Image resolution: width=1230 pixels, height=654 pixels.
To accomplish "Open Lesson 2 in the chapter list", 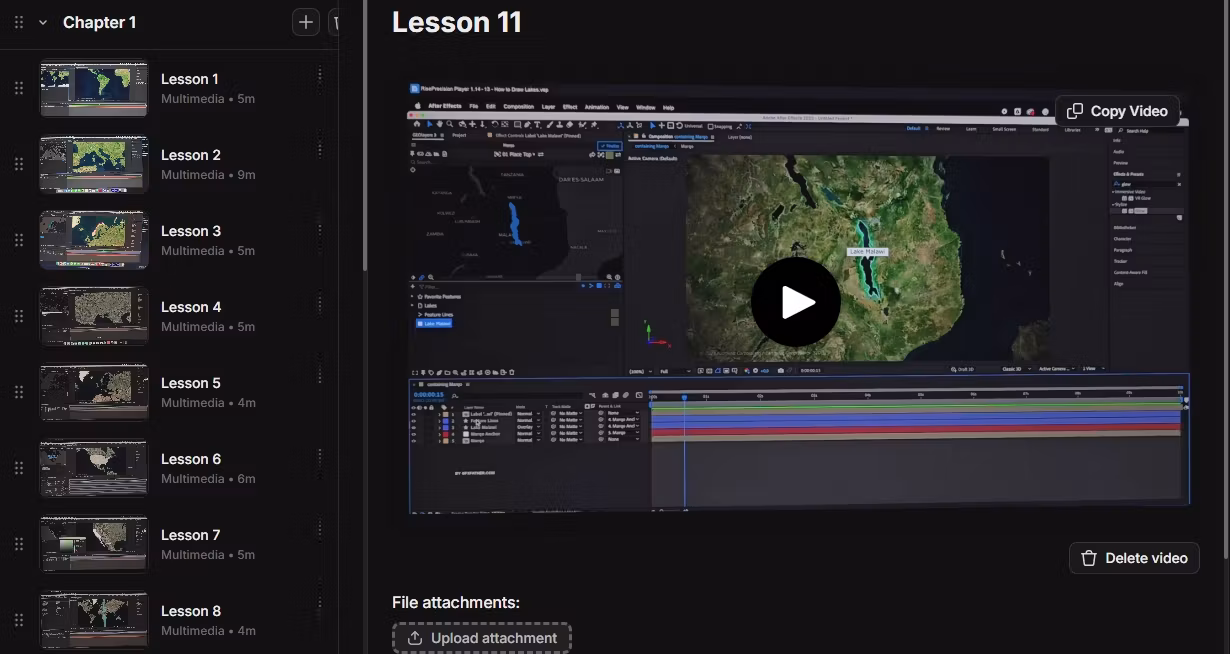I will click(191, 155).
